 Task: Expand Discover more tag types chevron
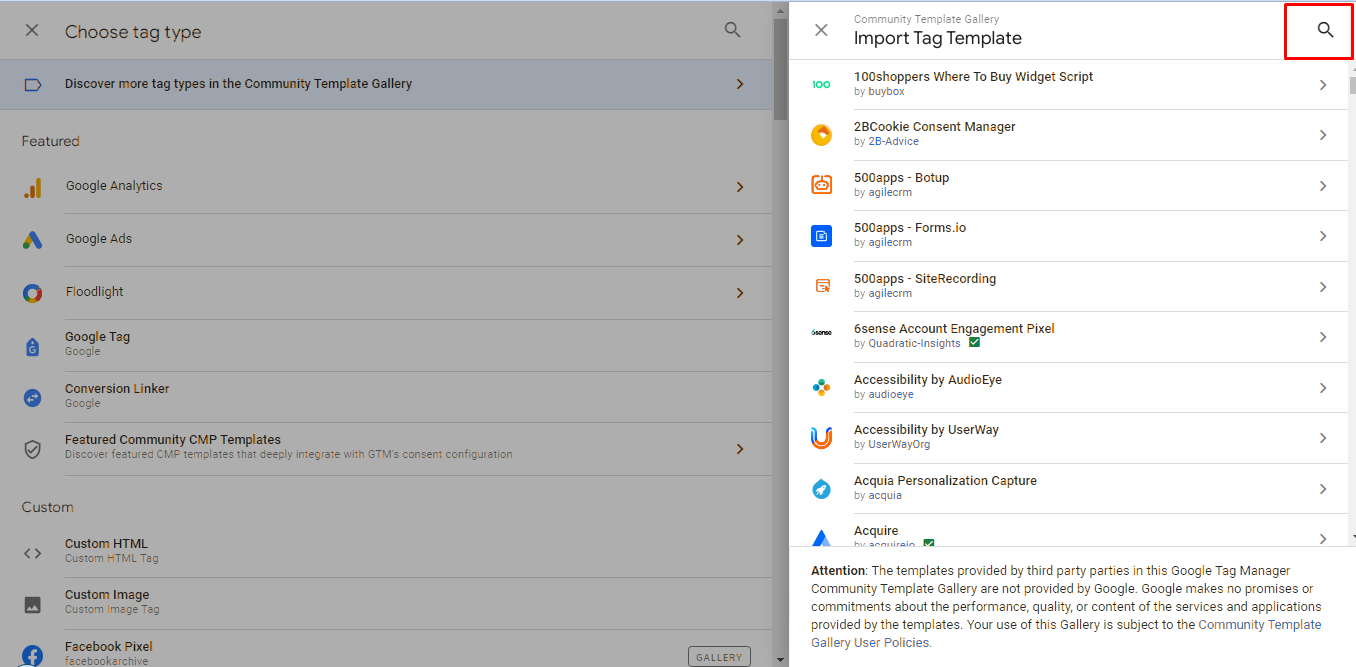(740, 84)
